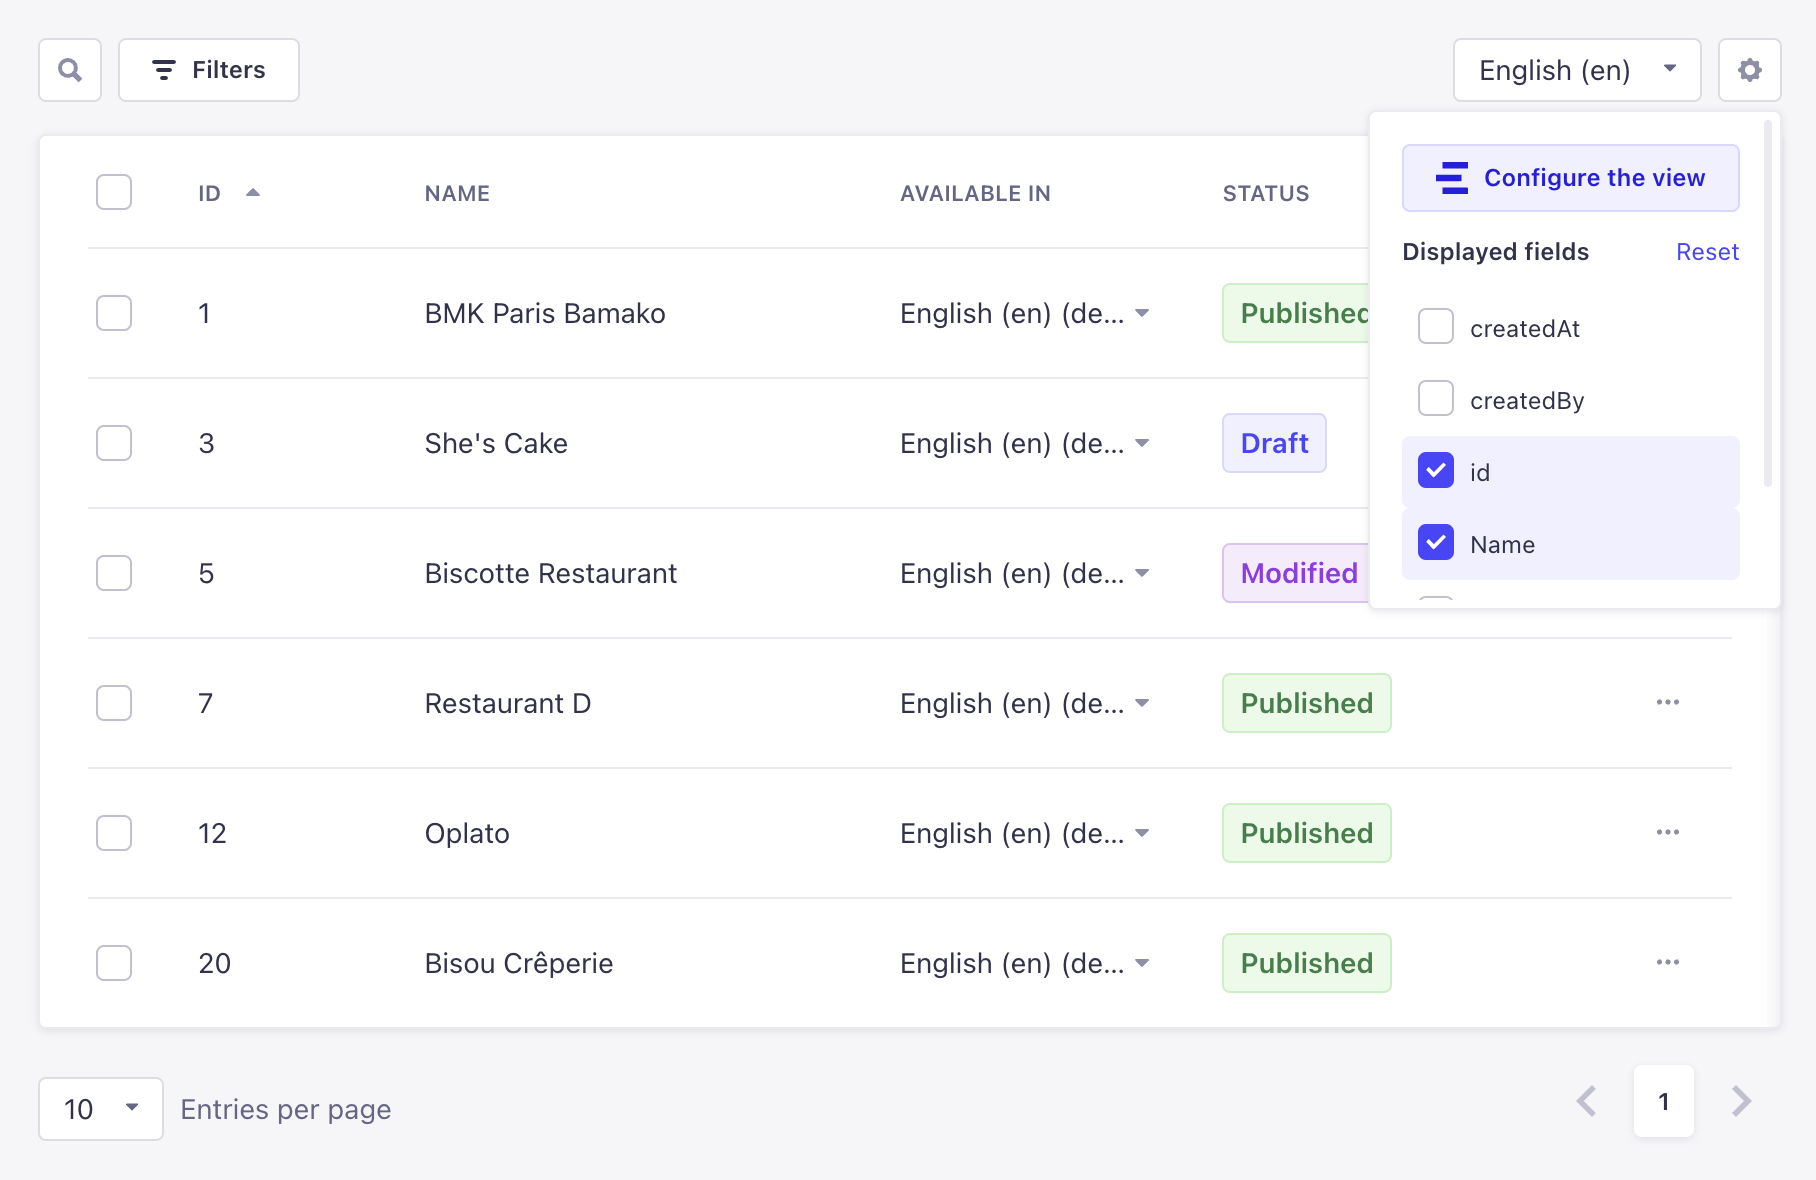Viewport: 1816px width, 1180px height.
Task: Uncheck the id displayed field
Action: [1436, 470]
